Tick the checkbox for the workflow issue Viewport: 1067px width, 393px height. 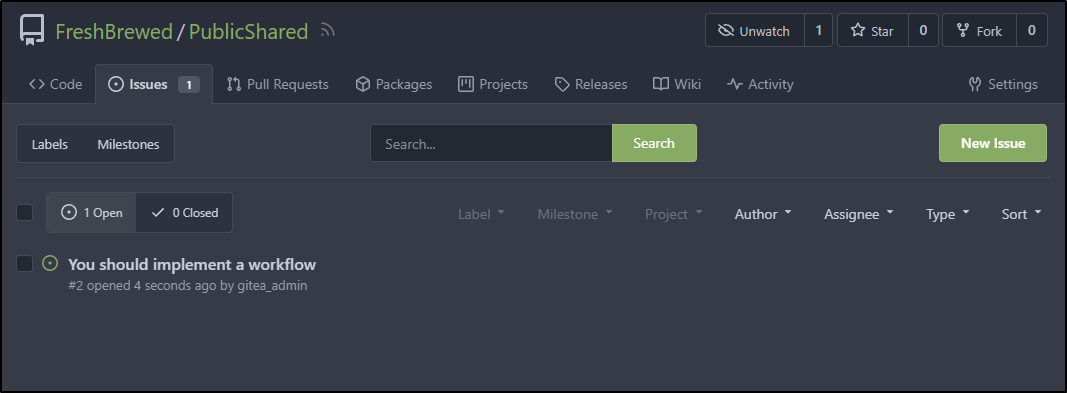tap(24, 263)
